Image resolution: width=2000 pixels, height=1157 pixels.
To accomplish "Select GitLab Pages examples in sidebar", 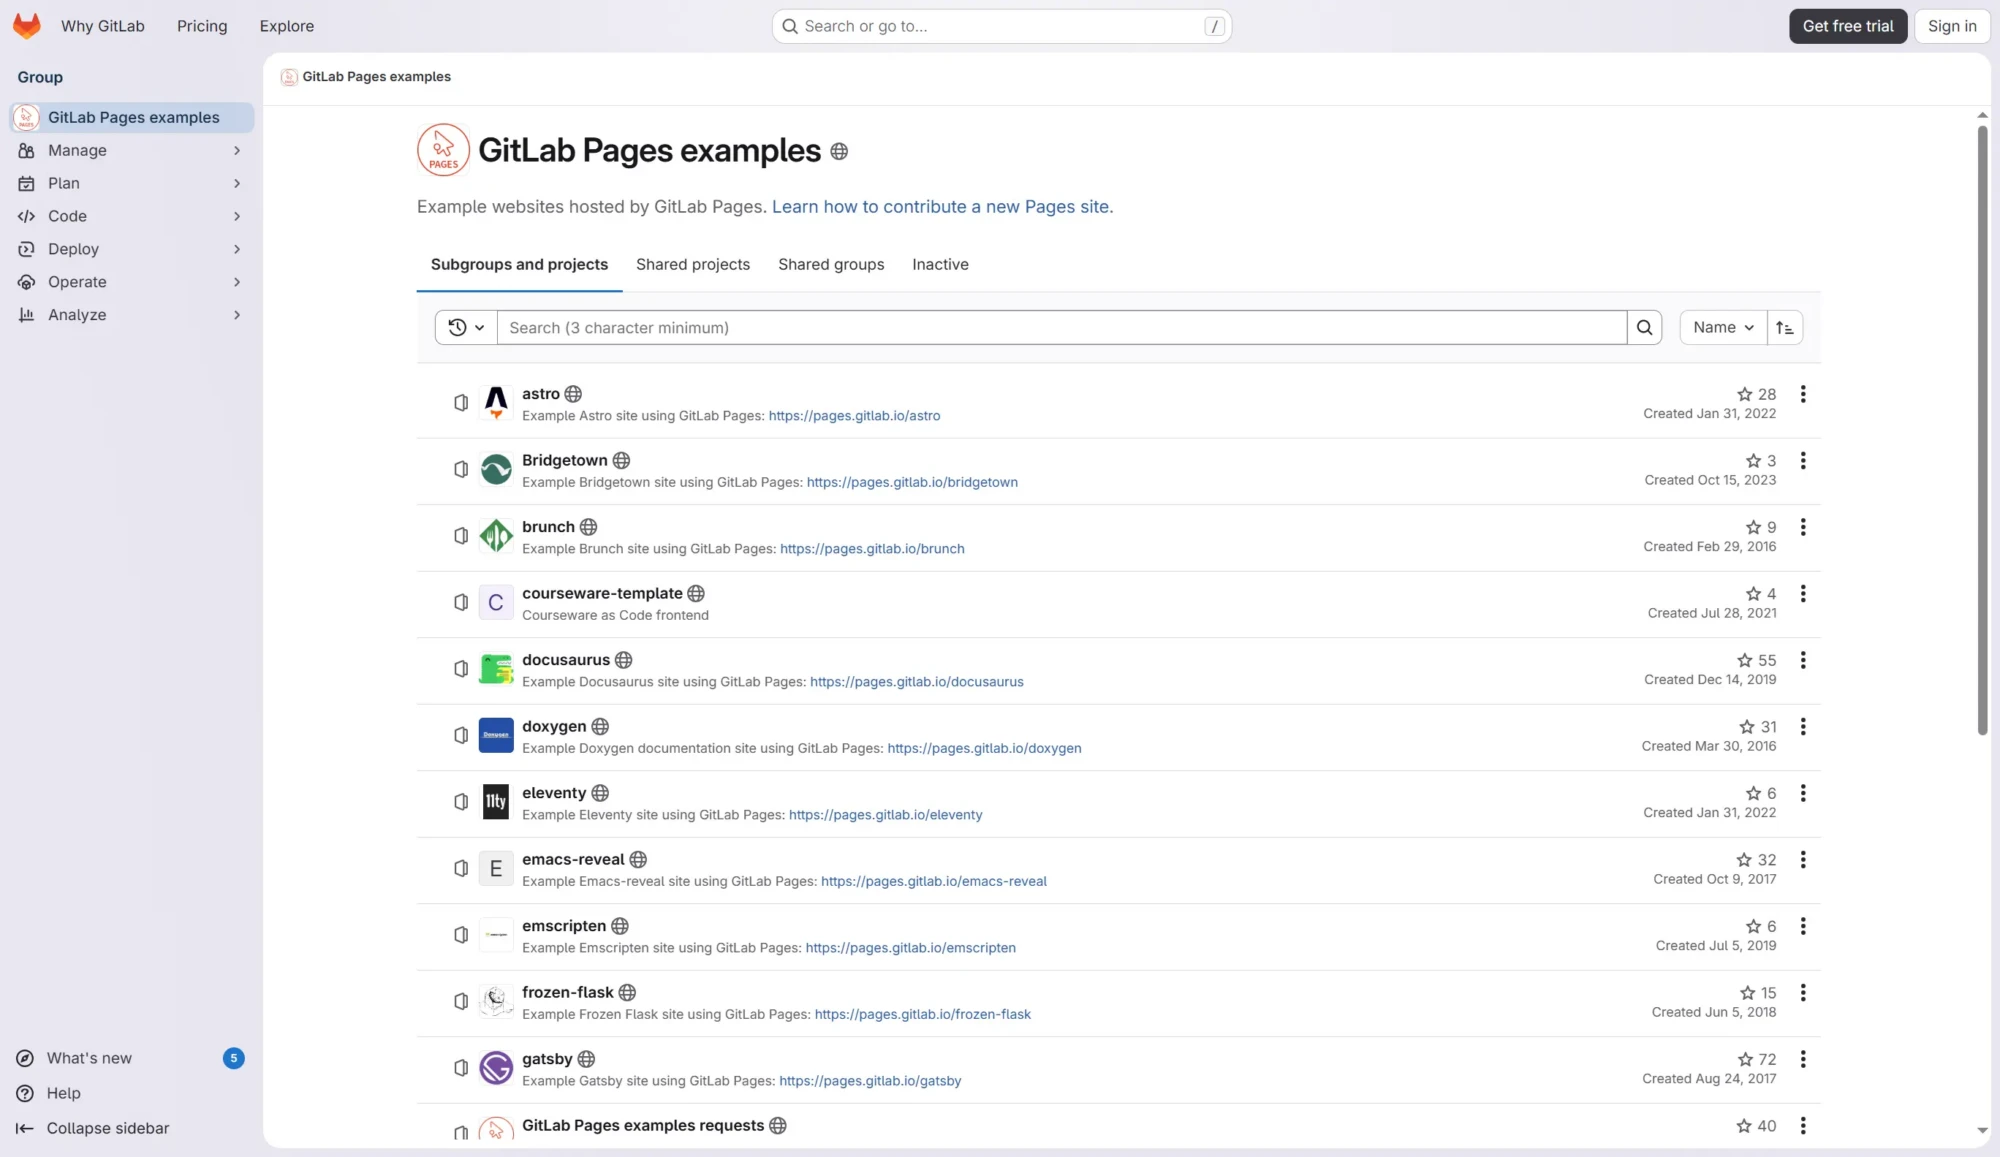I will [x=131, y=117].
